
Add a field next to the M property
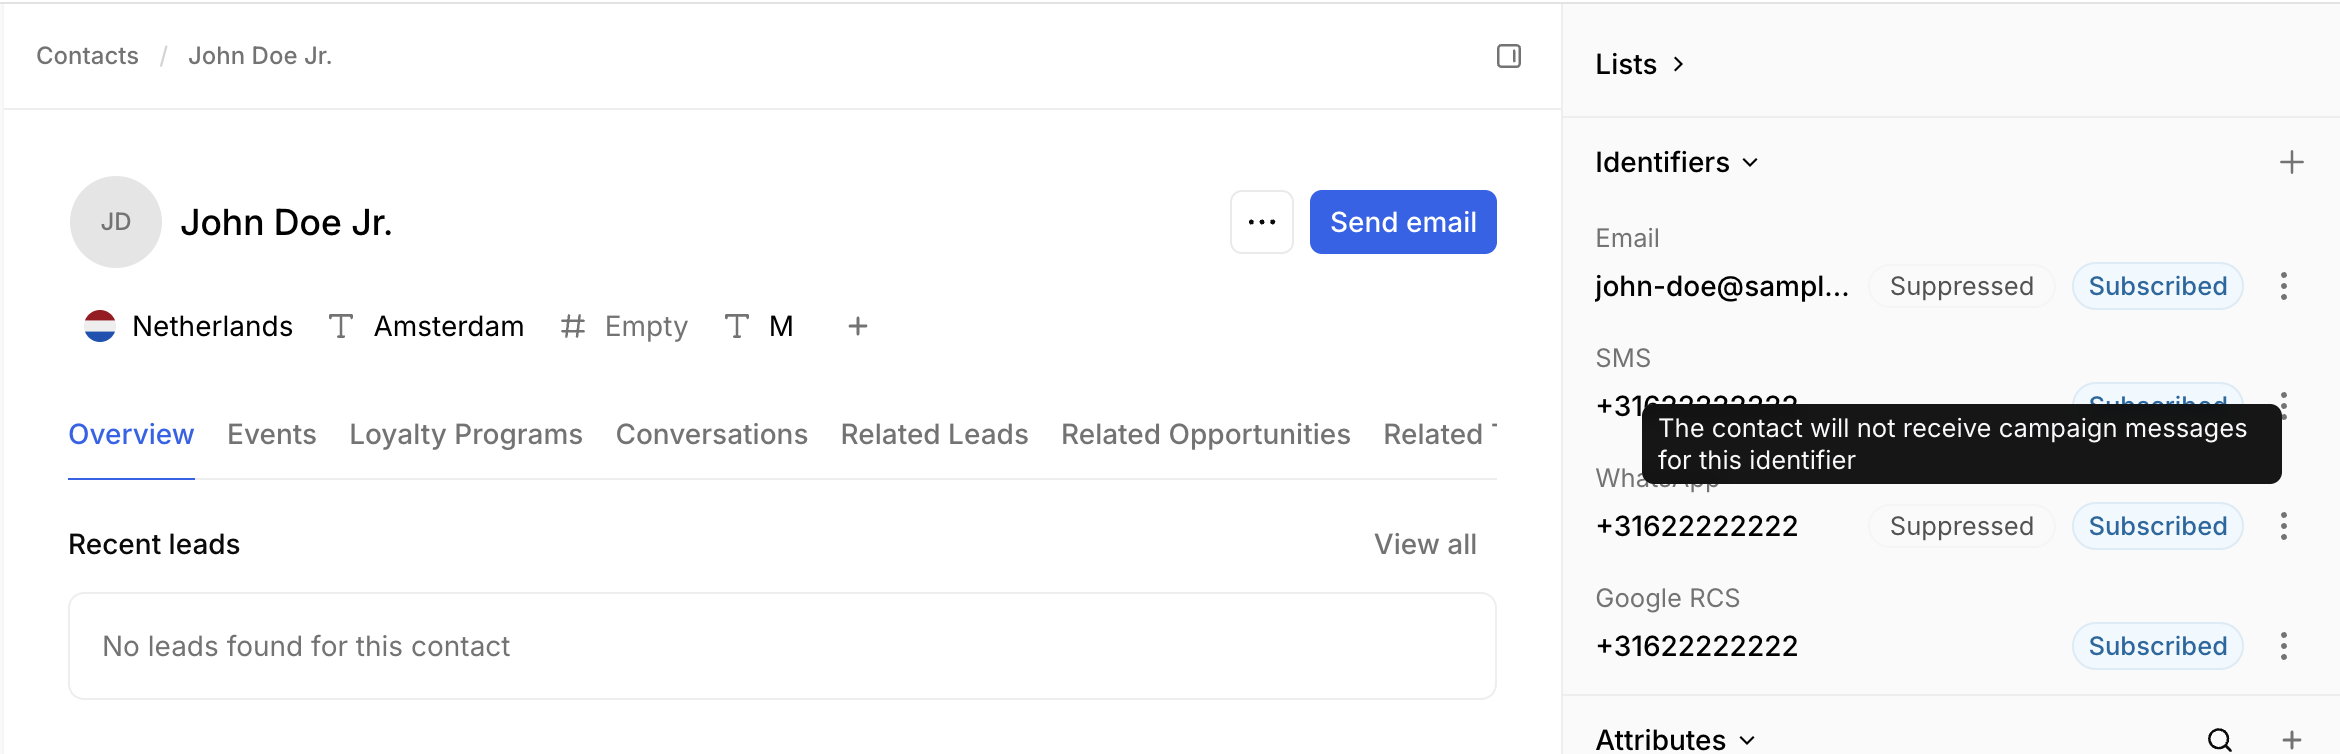[857, 326]
